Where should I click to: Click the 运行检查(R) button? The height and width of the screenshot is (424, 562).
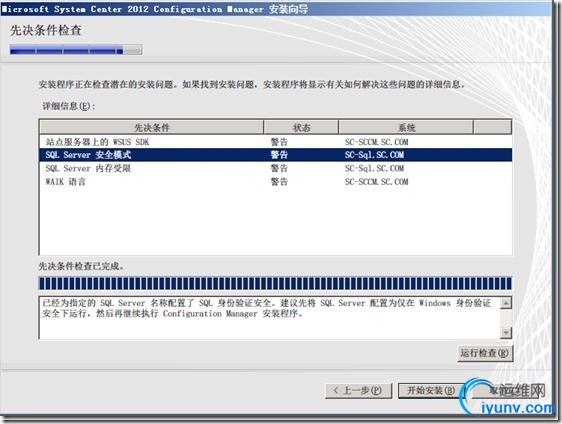[485, 353]
